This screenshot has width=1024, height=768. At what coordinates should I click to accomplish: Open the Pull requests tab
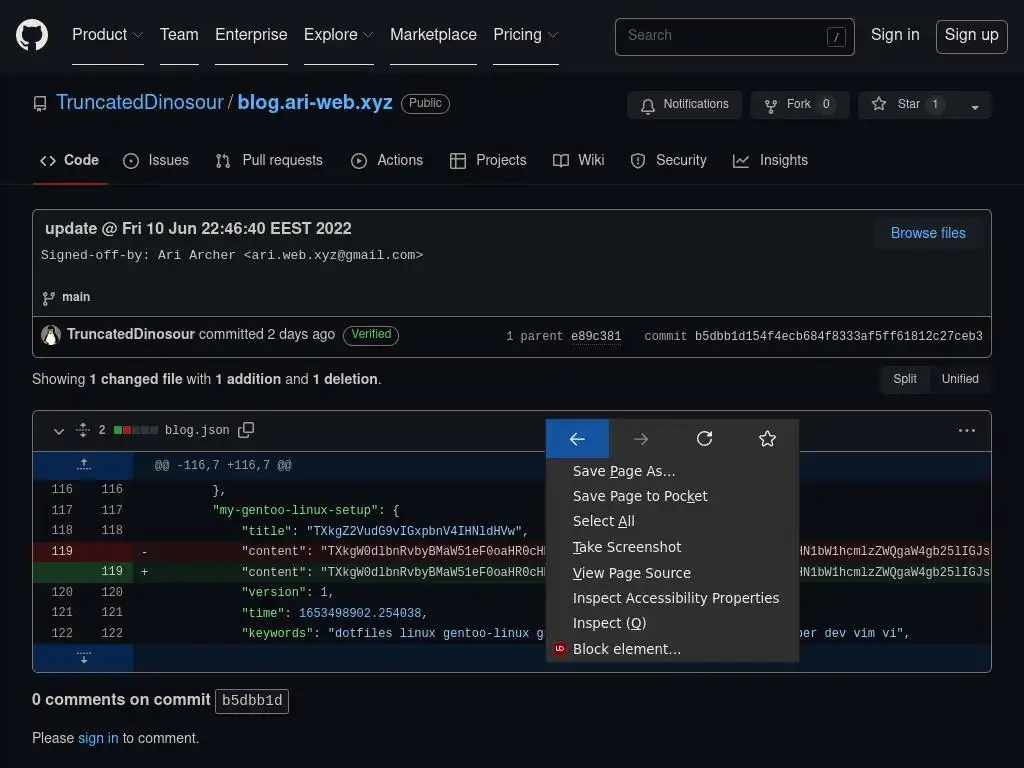pyautogui.click(x=269, y=161)
